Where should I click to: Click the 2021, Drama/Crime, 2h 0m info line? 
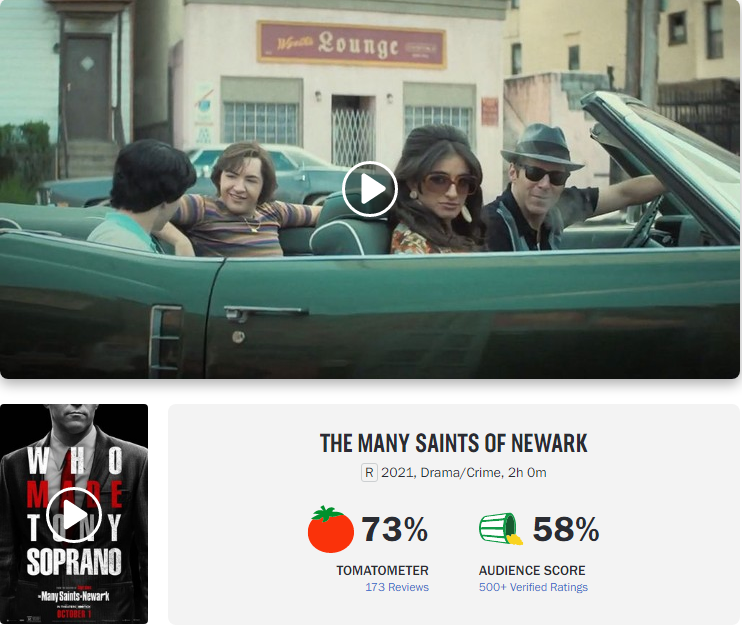[463, 473]
